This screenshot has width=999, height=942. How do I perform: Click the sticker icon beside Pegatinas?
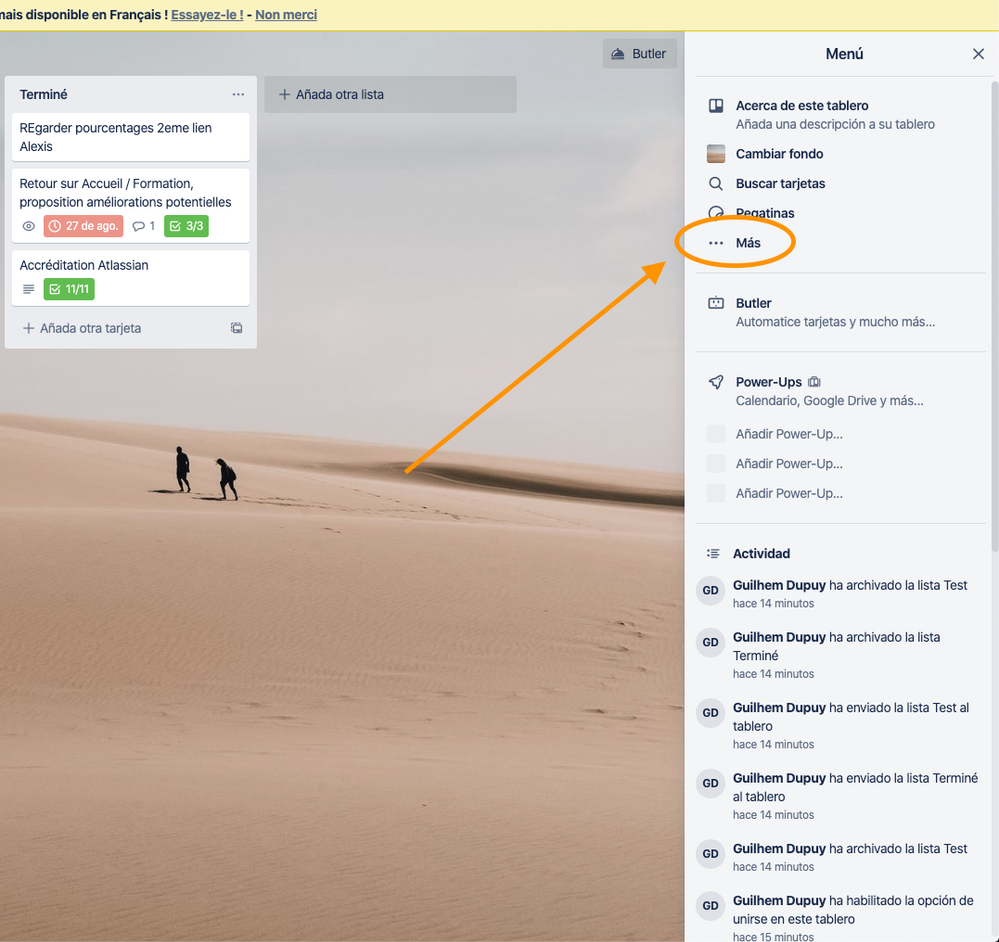pyautogui.click(x=715, y=213)
